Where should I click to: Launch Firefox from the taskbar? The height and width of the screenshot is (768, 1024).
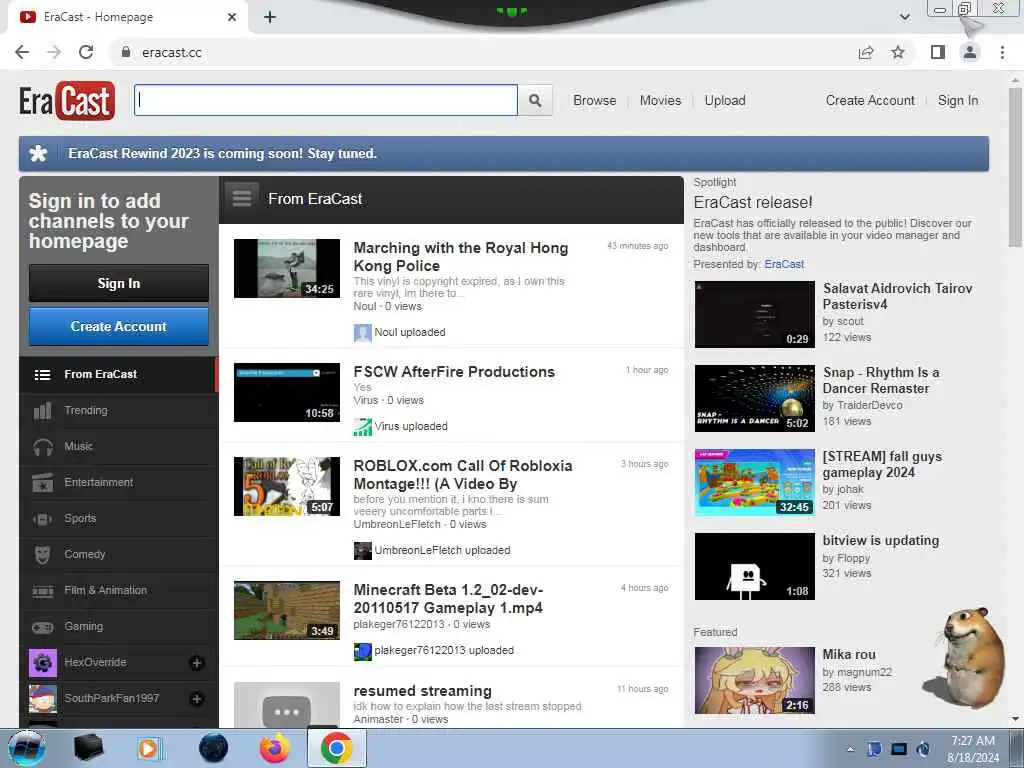pos(275,748)
